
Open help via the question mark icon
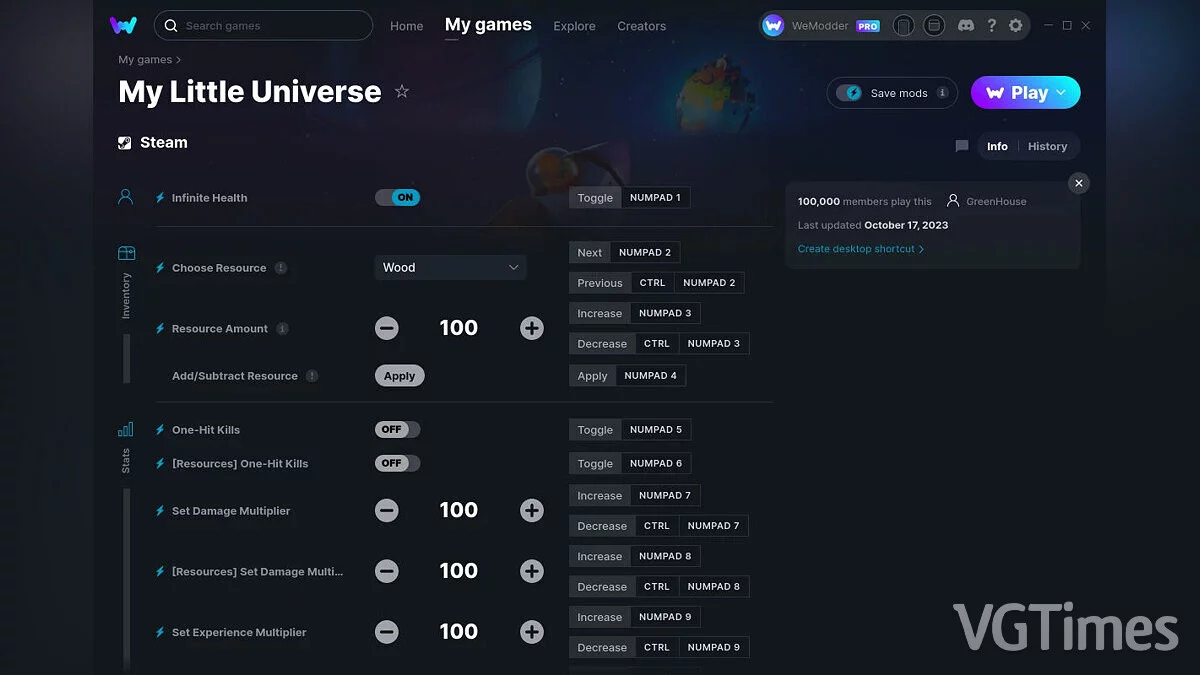[991, 25]
